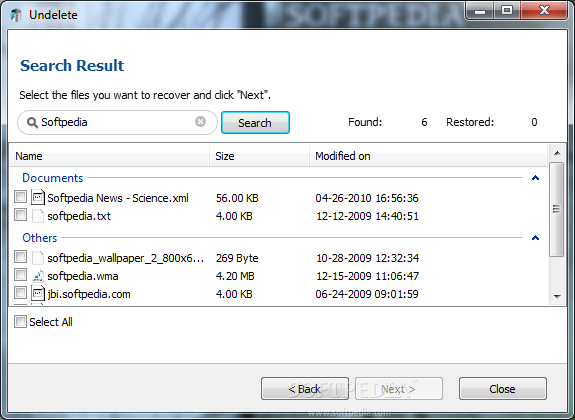Sort by the Name column header

pos(109,156)
